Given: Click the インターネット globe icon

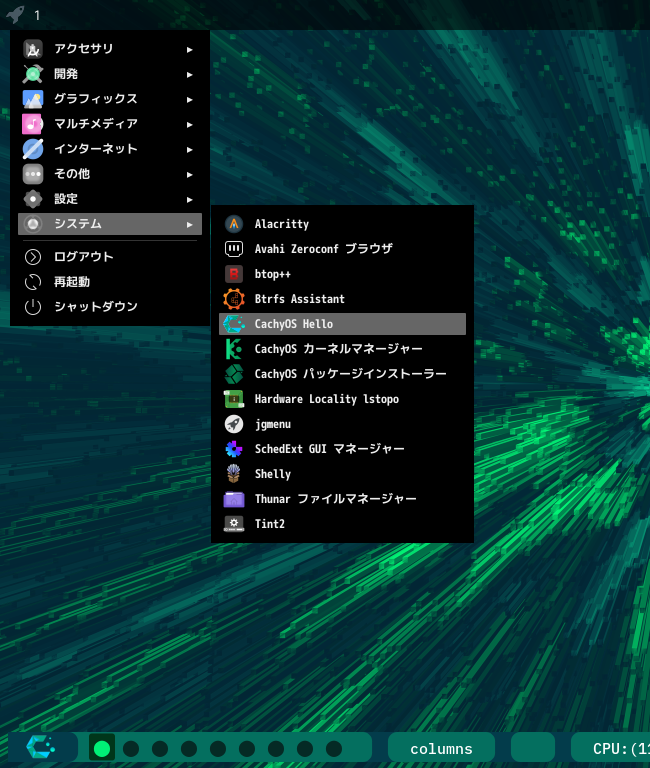Looking at the screenshot, I should (33, 149).
